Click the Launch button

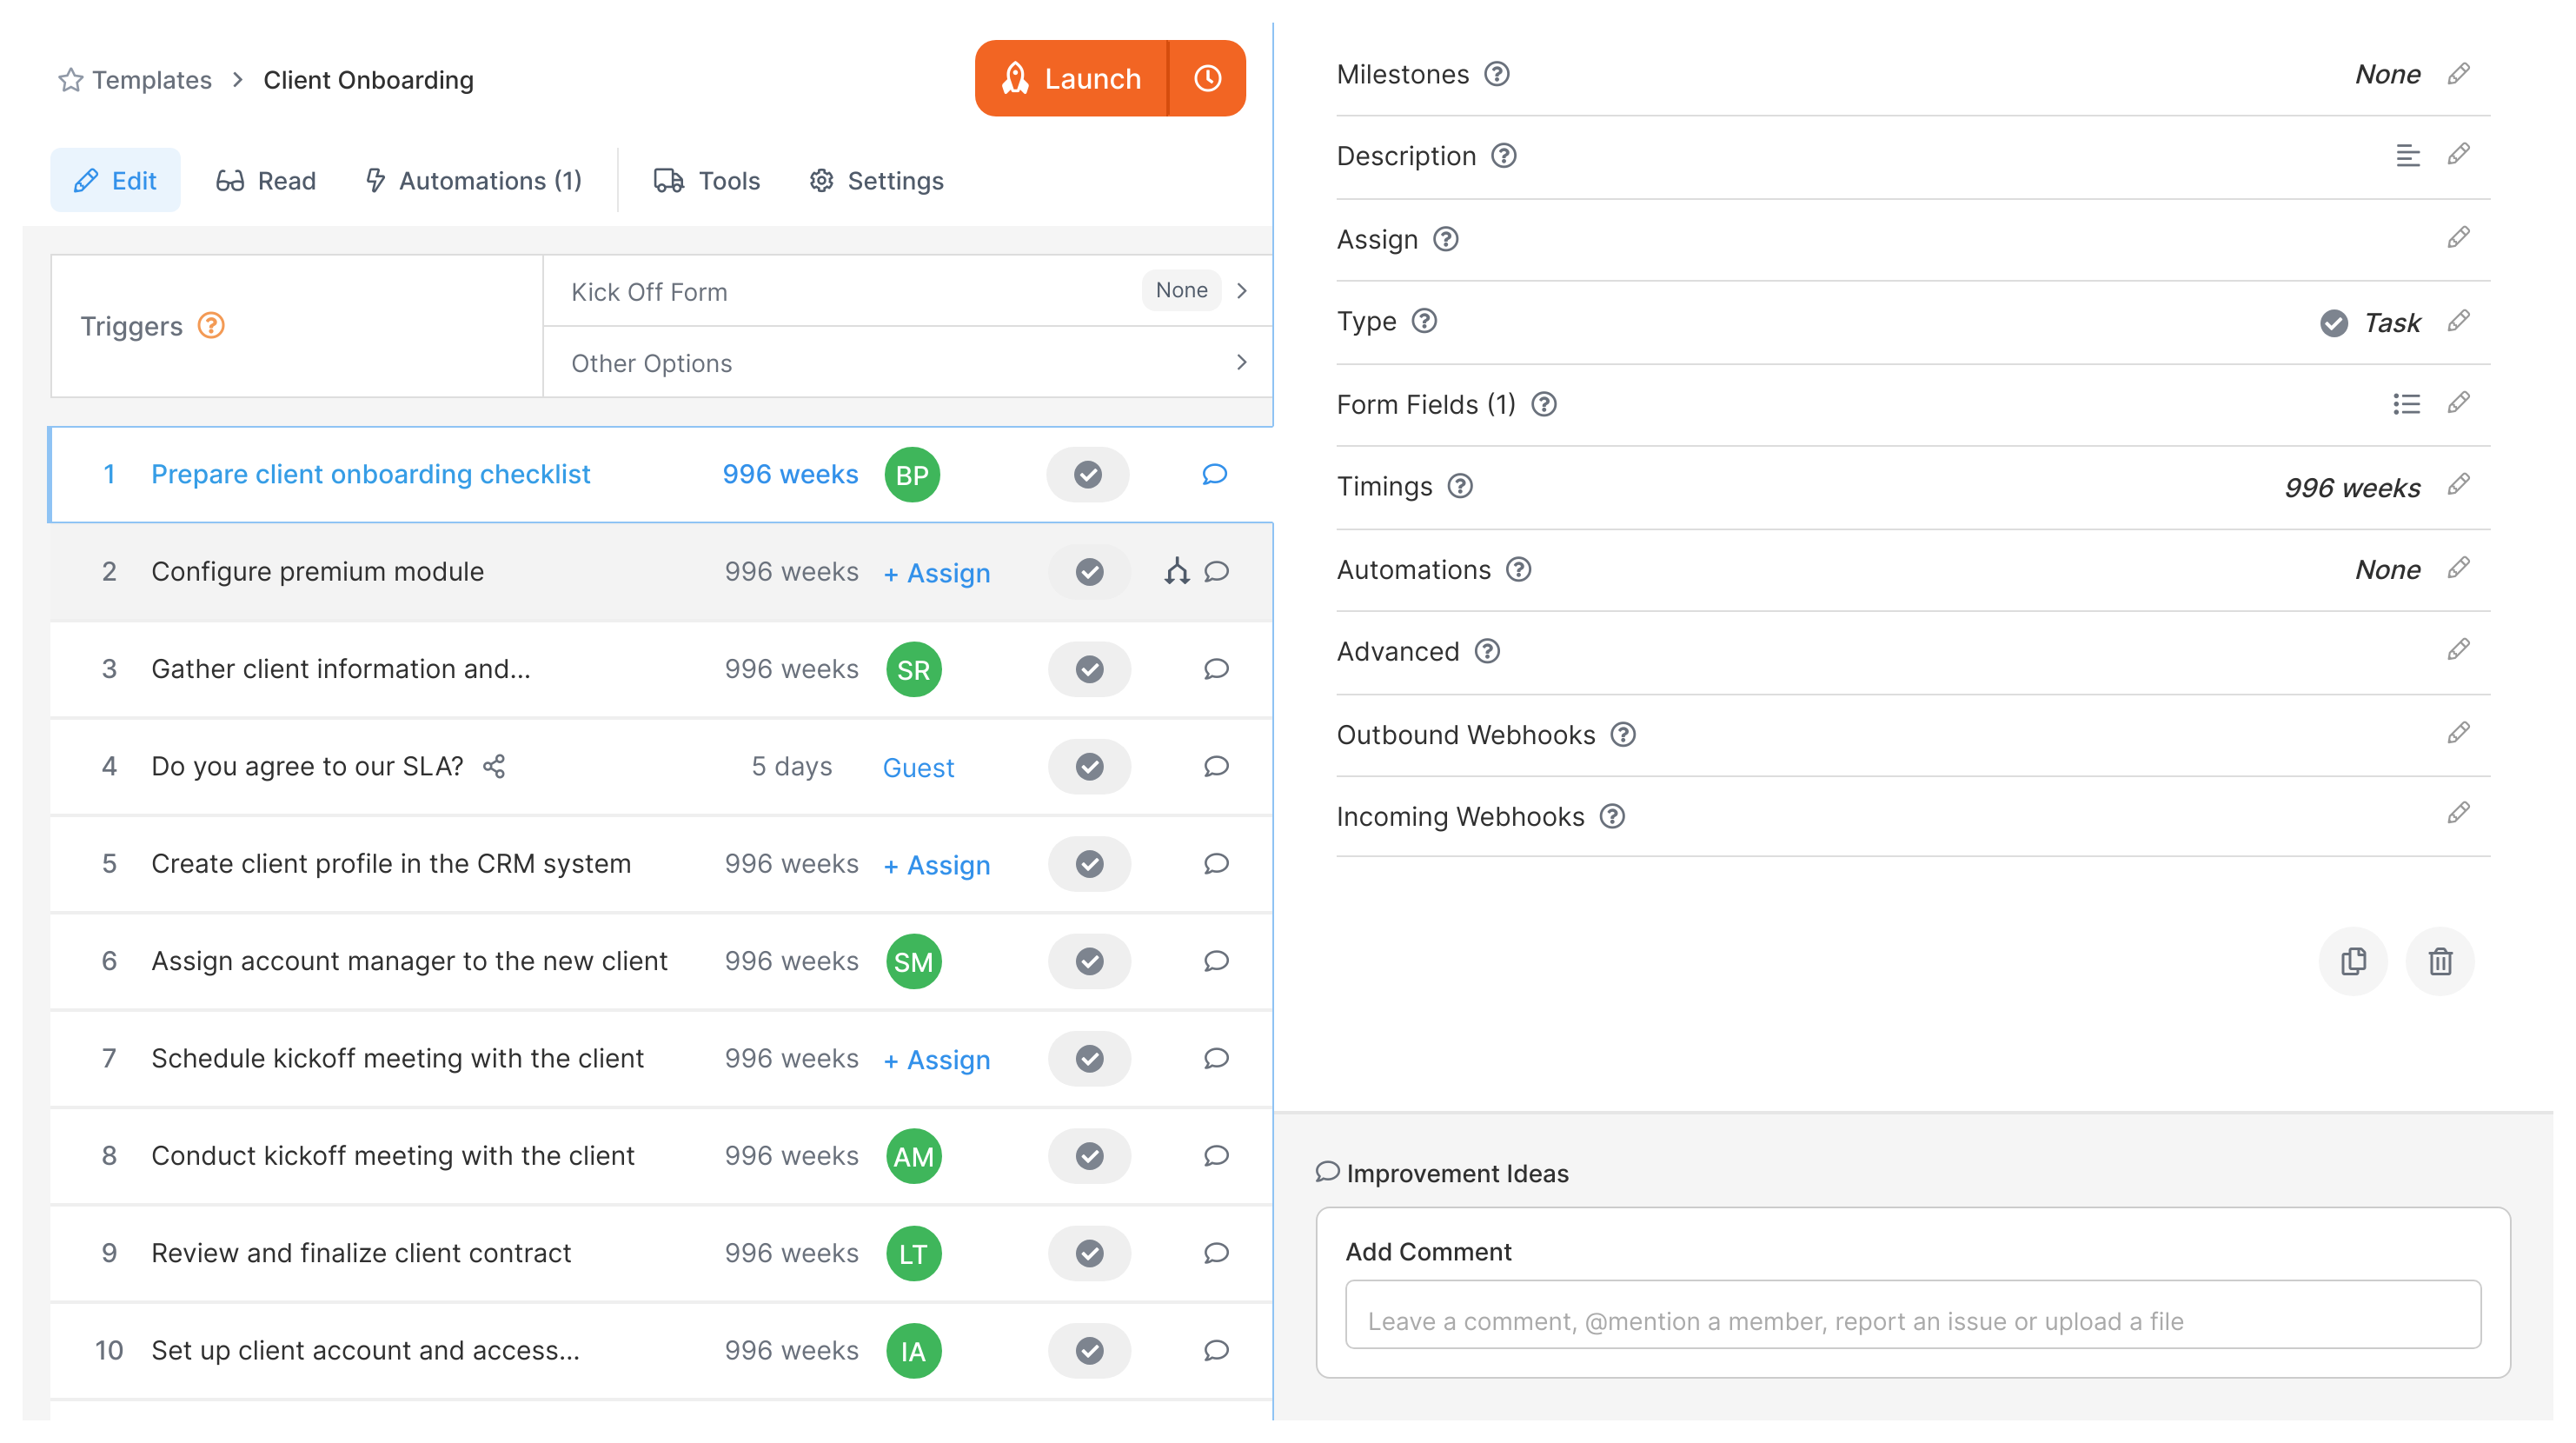pyautogui.click(x=1071, y=77)
